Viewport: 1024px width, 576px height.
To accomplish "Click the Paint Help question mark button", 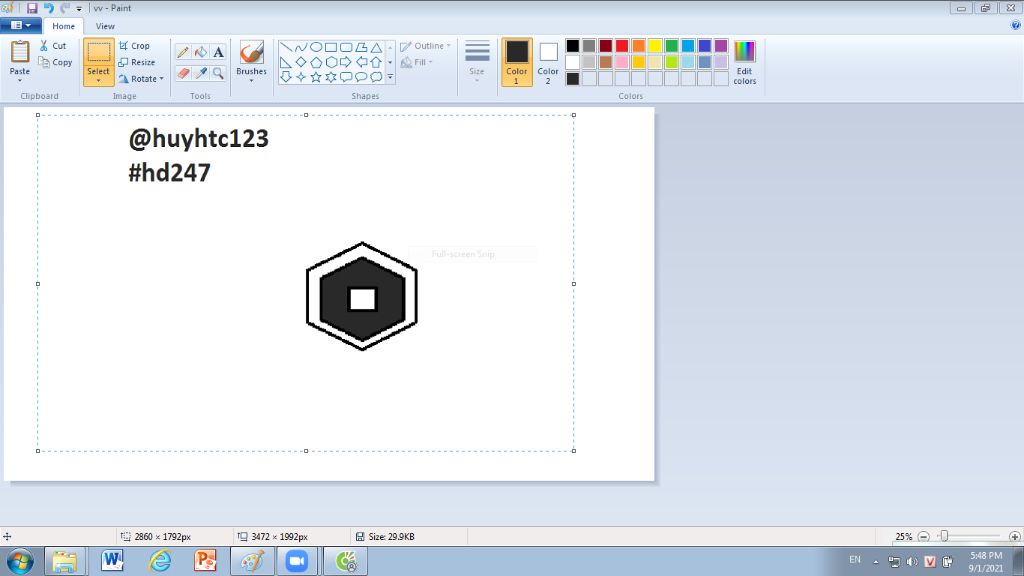I will pos(1016,25).
